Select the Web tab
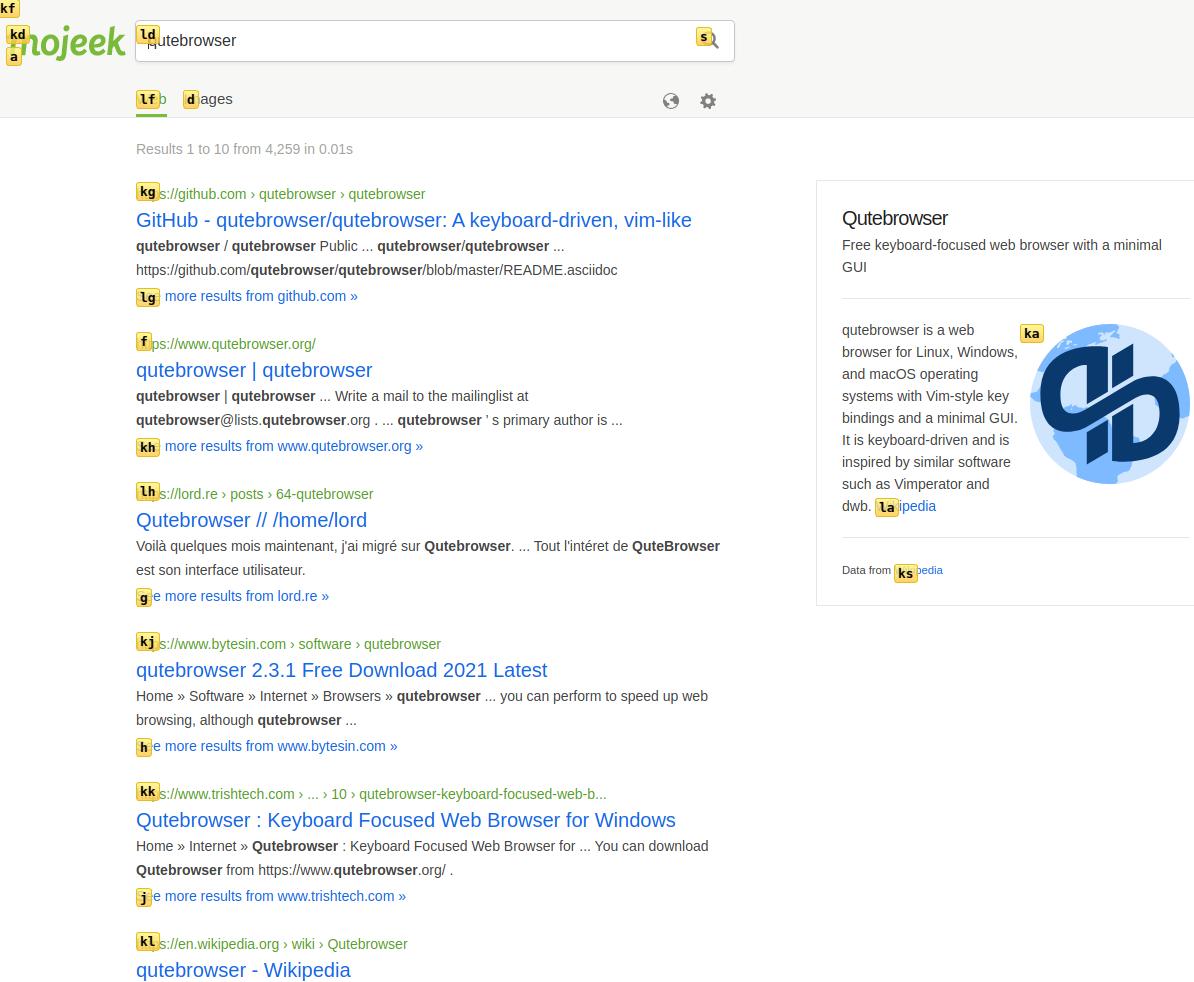1194x982 pixels. tap(151, 99)
